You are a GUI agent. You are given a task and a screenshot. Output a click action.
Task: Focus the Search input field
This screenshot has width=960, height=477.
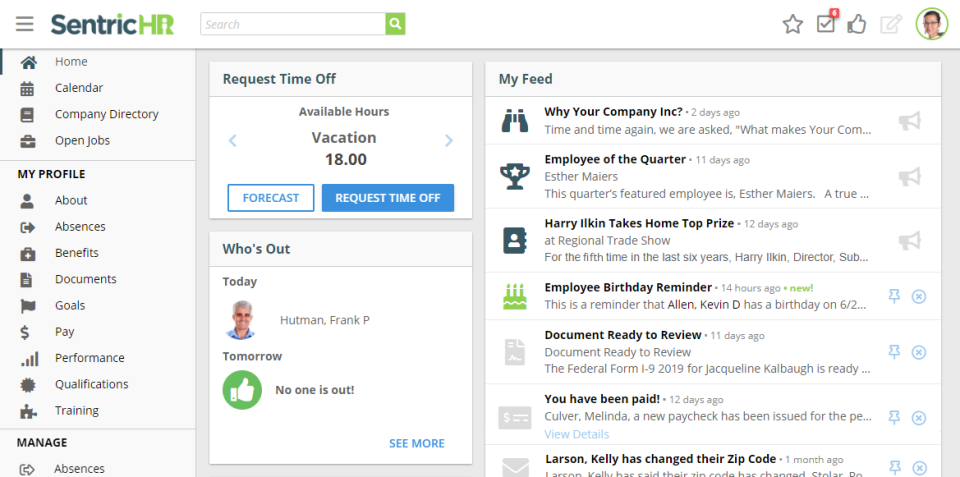pos(292,24)
